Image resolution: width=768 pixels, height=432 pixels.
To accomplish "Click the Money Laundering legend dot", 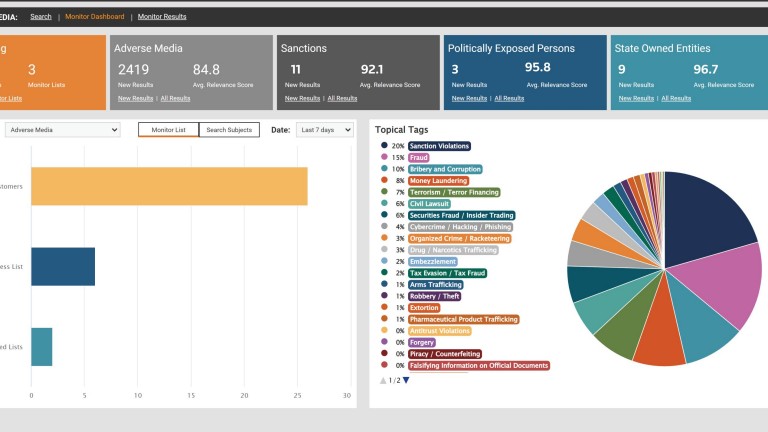I will coord(384,181).
